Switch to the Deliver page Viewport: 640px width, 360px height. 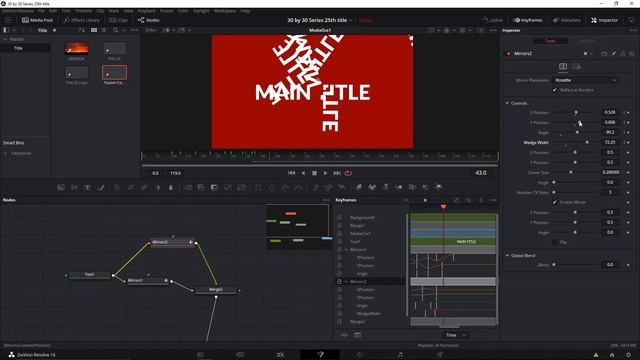tap(440, 355)
